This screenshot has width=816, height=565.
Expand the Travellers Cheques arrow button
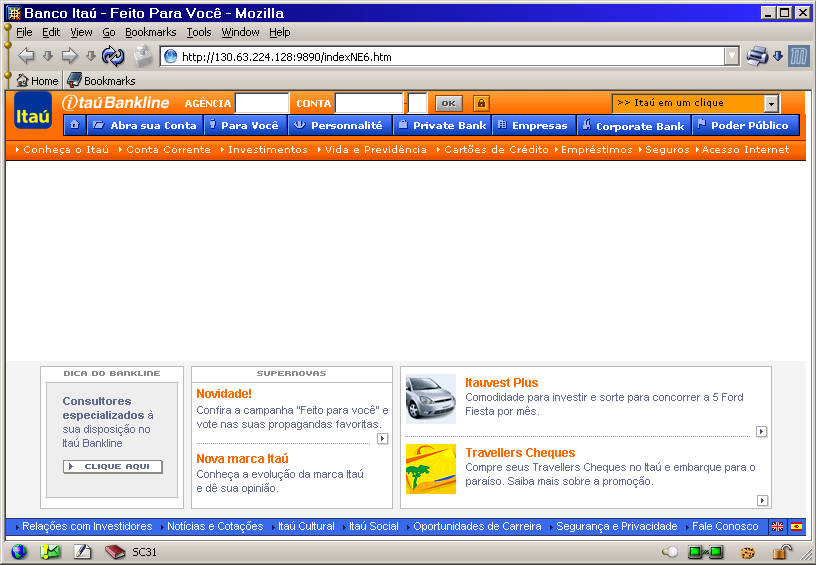coord(762,500)
